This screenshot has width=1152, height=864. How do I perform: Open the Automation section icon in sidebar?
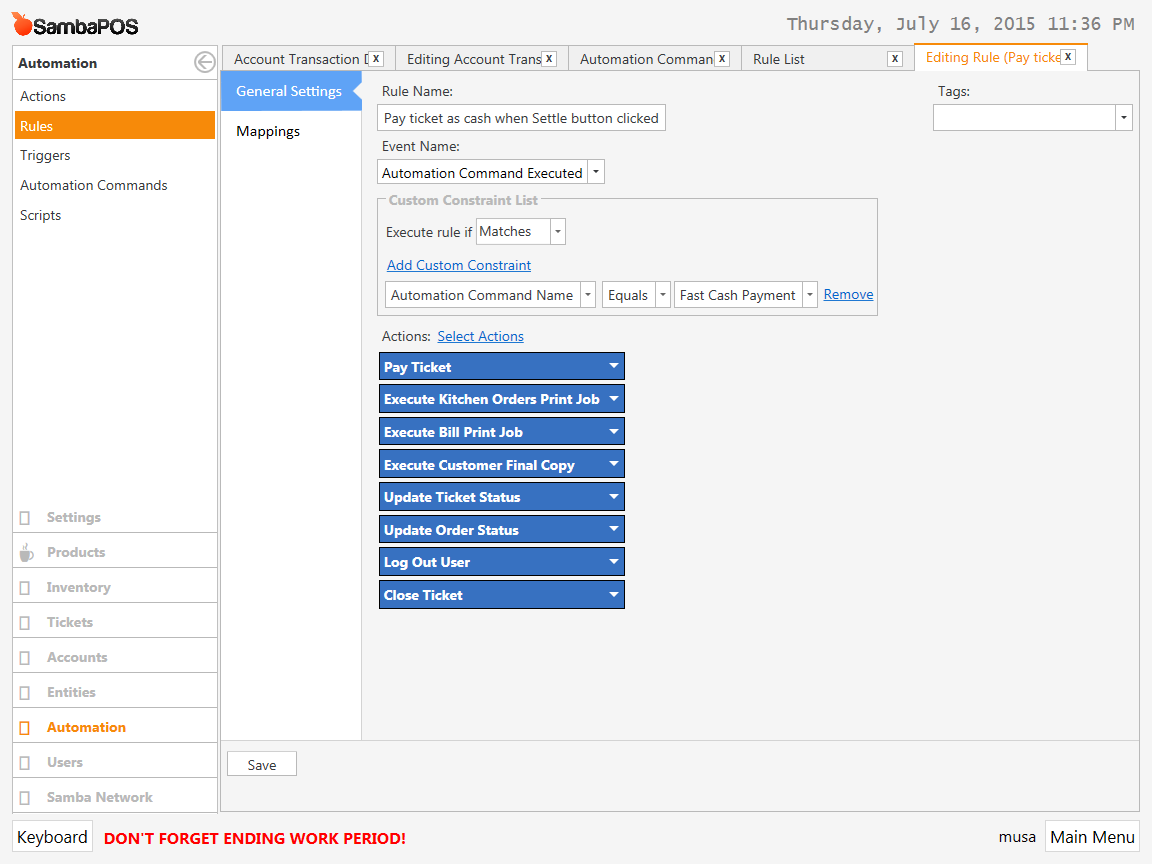[25, 727]
